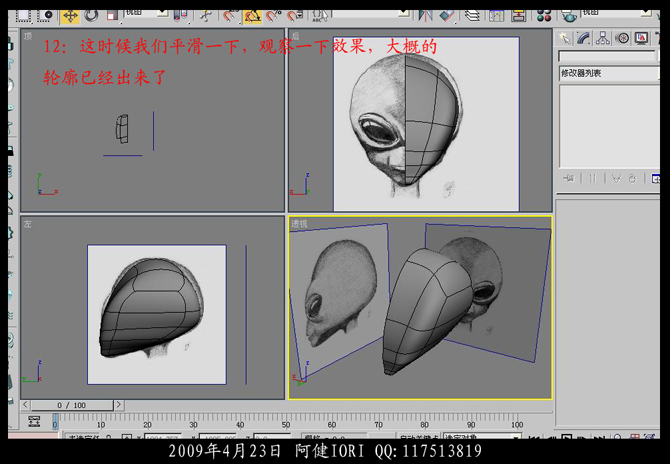Viewport: 670px width, 464px height.
Task: Click the Mirror tool icon
Action: [426, 16]
